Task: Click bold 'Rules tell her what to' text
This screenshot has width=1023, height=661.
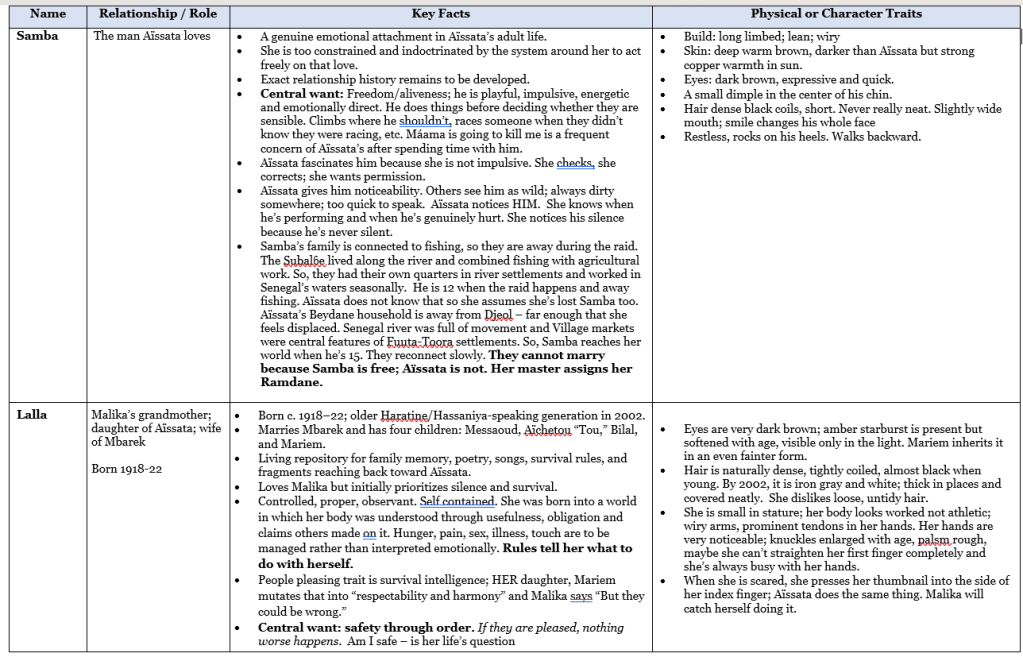Action: (567, 548)
